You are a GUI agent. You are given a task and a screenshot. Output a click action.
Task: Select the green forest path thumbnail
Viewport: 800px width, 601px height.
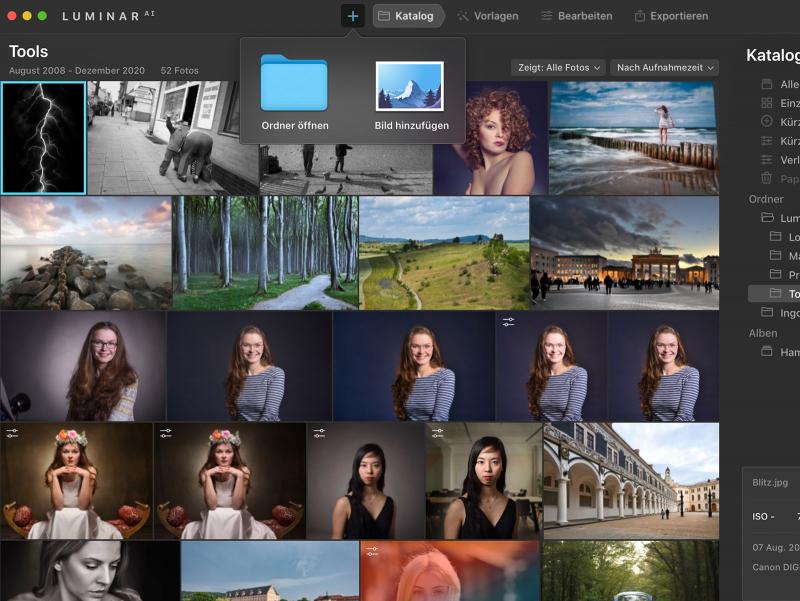click(265, 253)
